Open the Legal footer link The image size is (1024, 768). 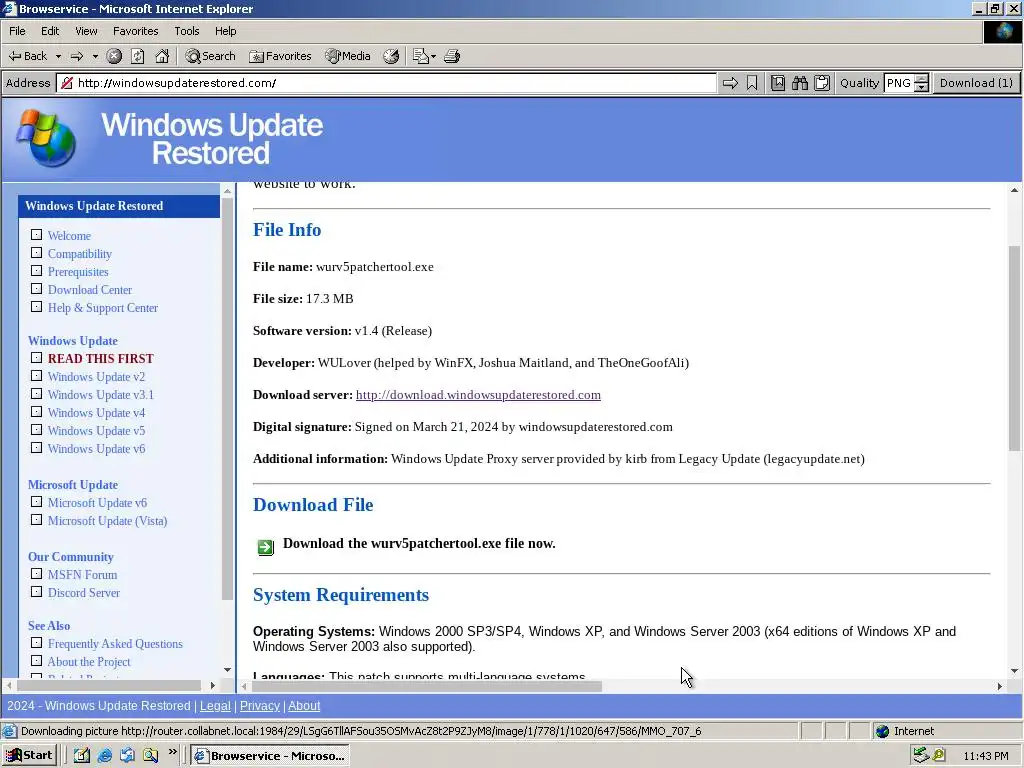tap(216, 706)
